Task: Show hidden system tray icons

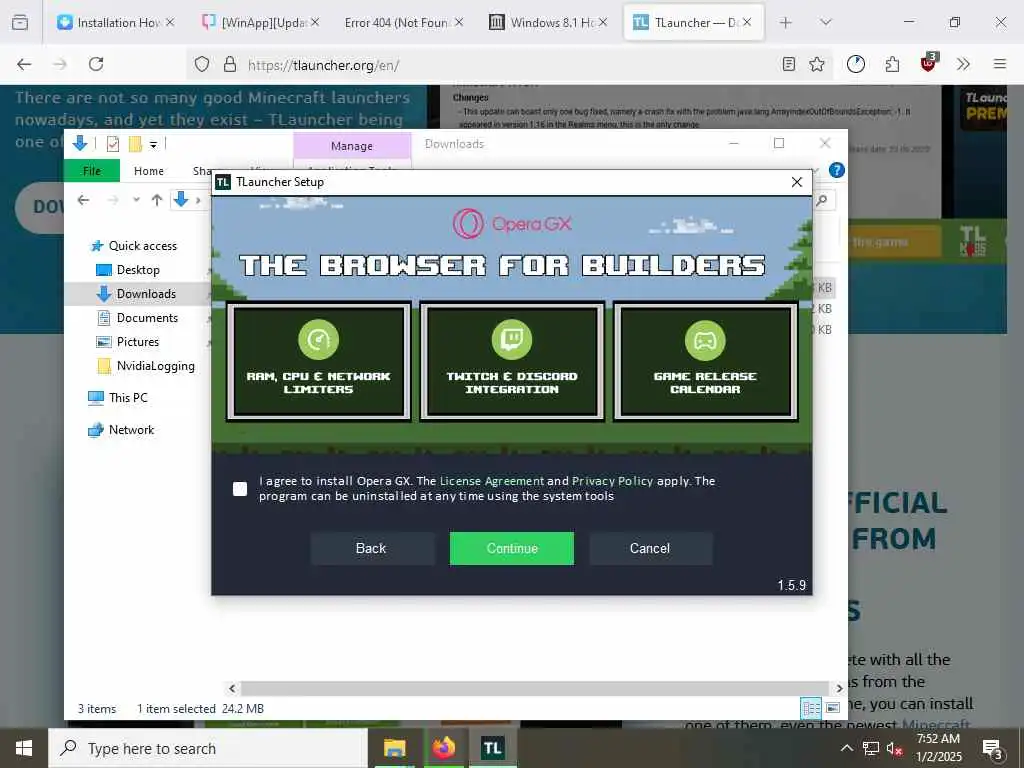Action: point(846,748)
